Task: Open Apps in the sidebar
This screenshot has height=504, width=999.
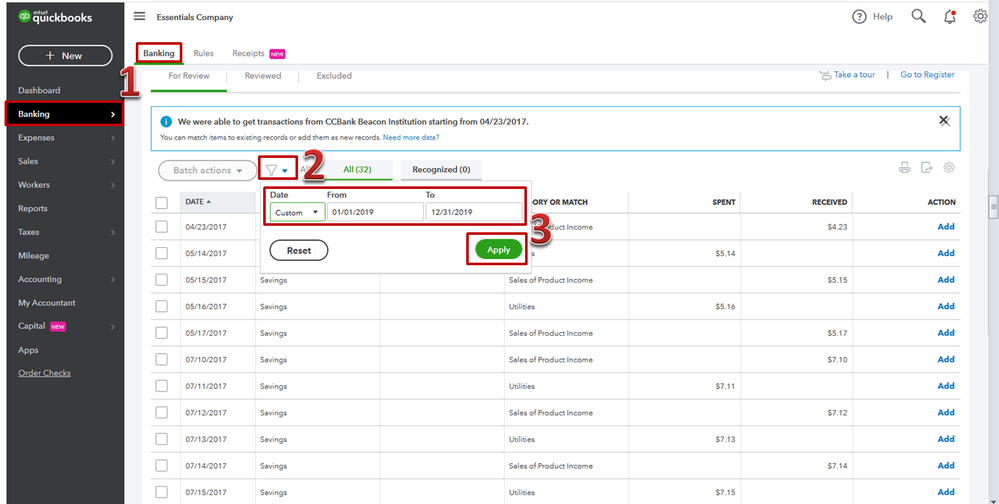Action: [28, 350]
